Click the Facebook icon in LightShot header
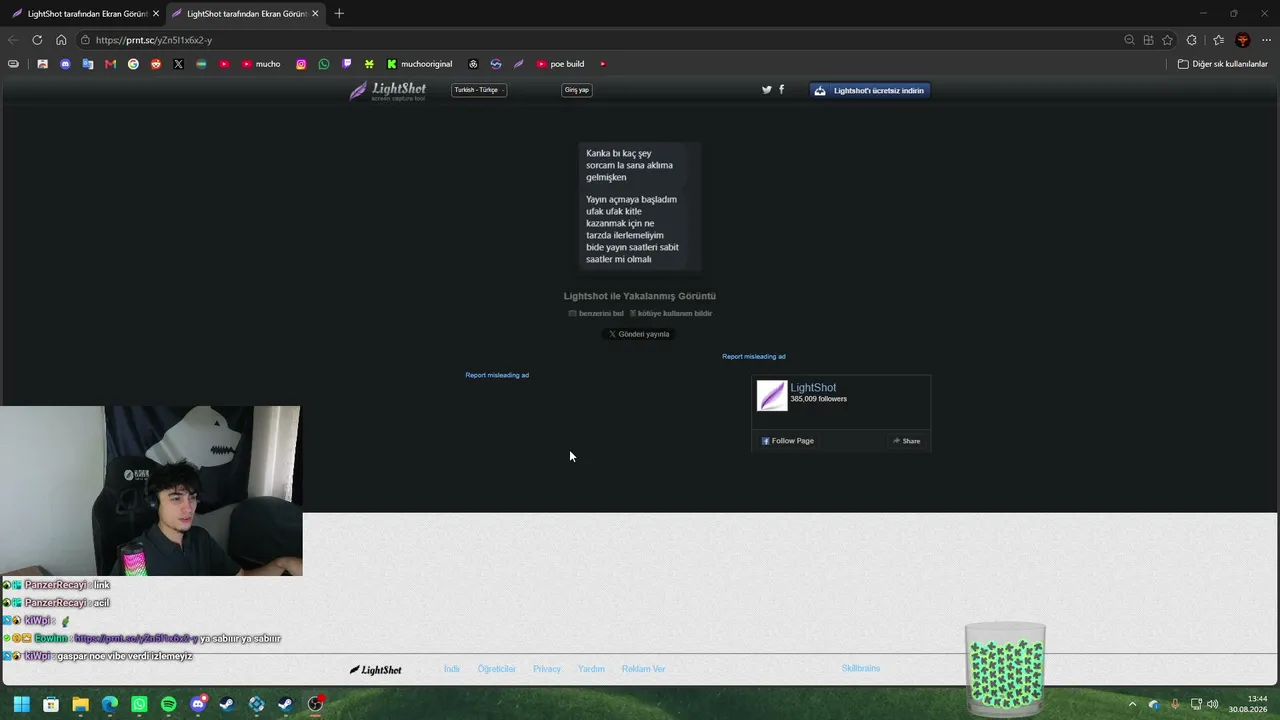The image size is (1280, 720). (x=781, y=90)
